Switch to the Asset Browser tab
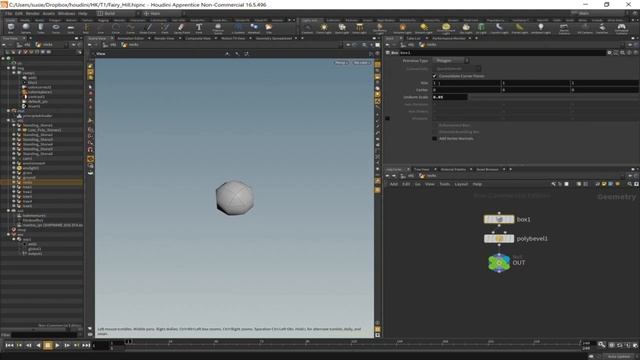The height and width of the screenshot is (360, 640). pos(487,169)
